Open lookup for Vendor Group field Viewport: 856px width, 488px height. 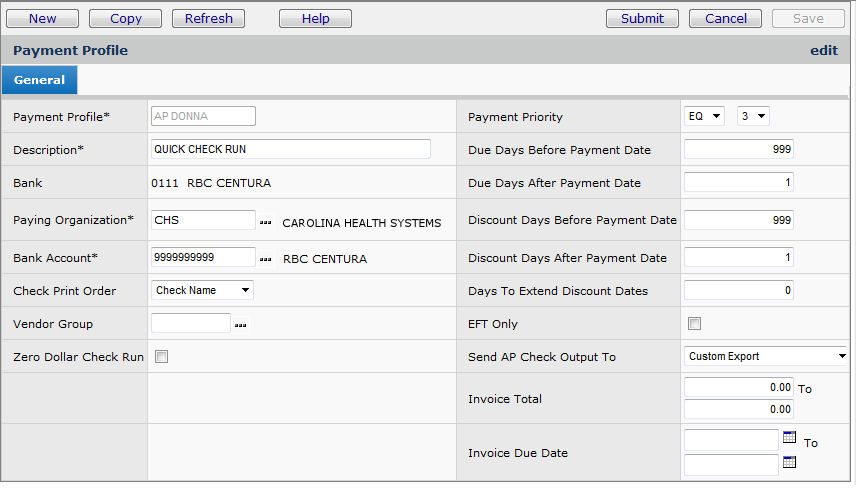(241, 325)
